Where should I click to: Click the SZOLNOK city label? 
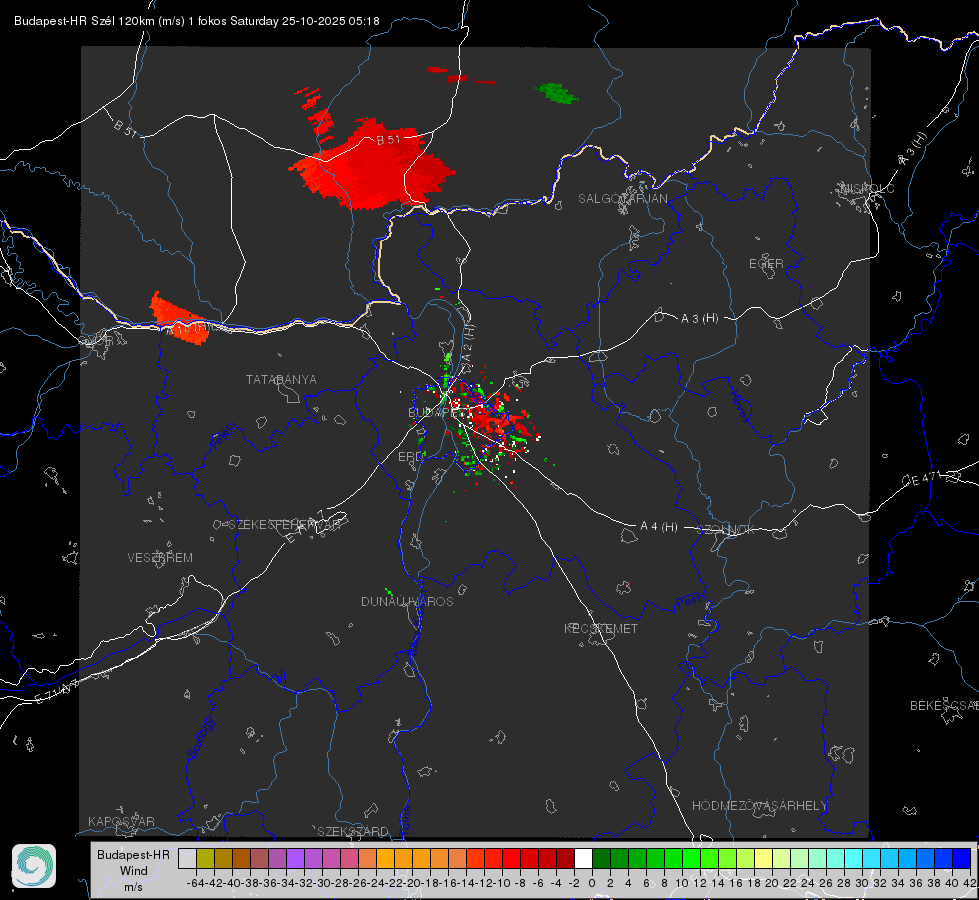point(728,530)
